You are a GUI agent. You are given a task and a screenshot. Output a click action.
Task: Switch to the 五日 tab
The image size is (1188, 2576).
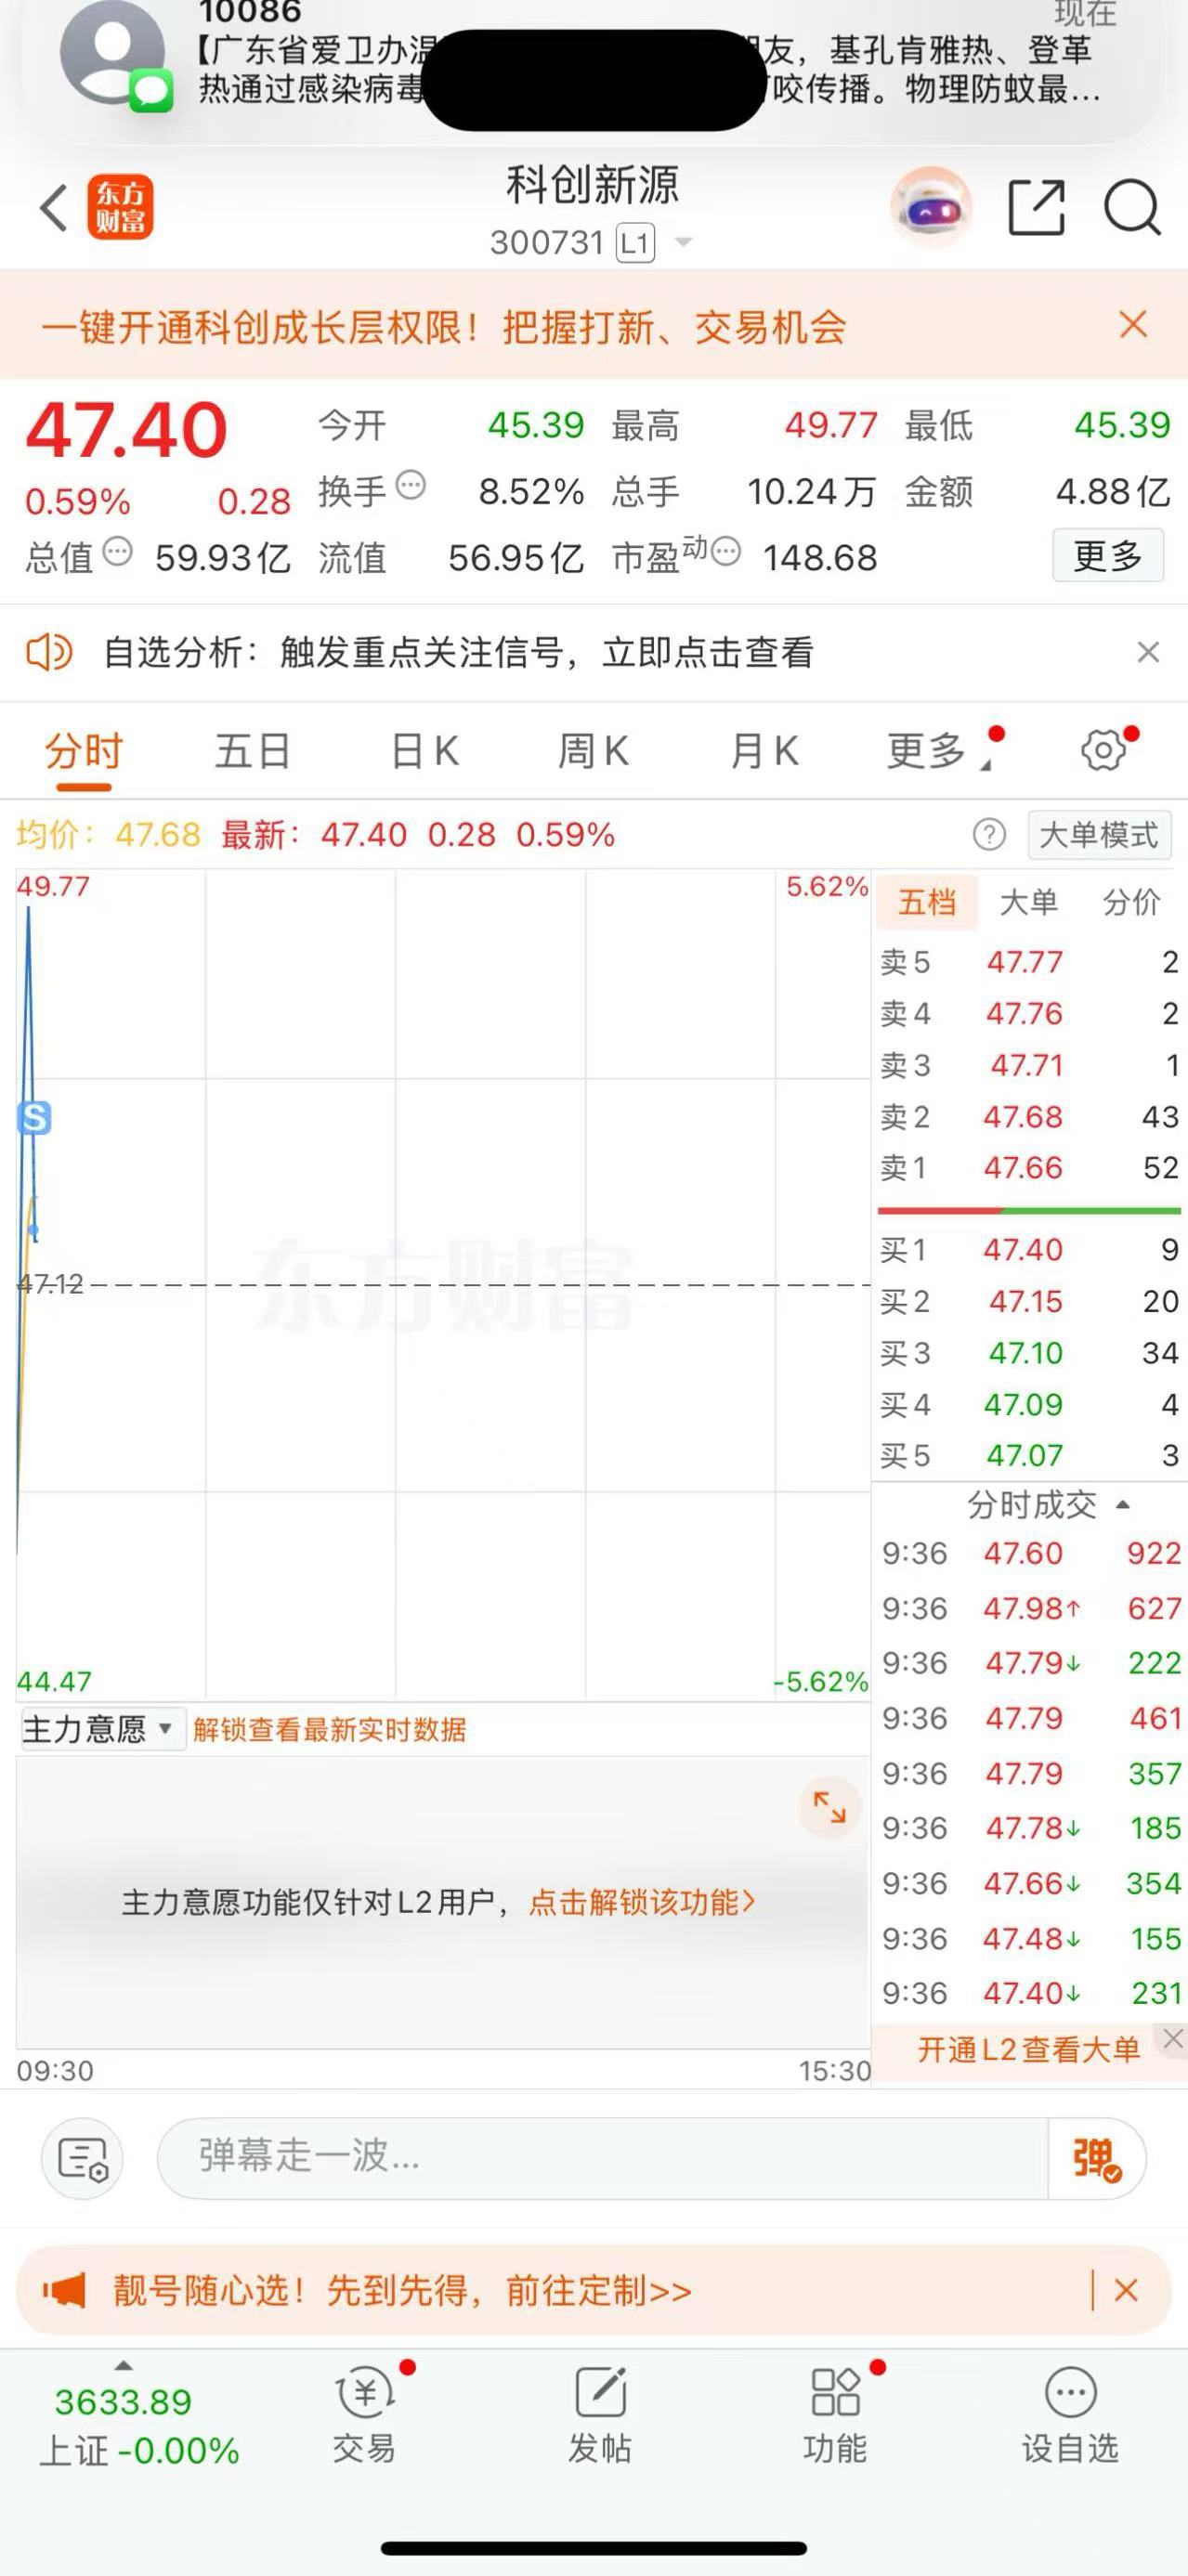click(253, 750)
